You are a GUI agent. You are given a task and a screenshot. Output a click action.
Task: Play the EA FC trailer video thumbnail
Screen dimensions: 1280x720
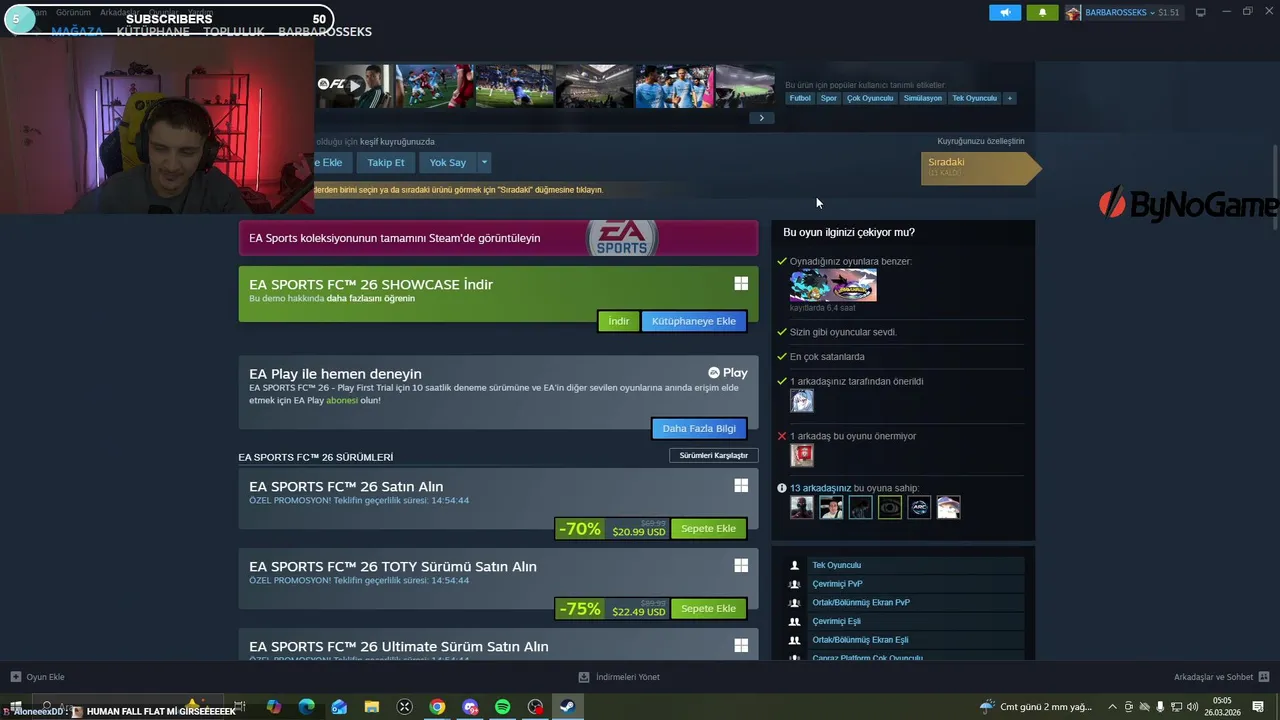[354, 86]
